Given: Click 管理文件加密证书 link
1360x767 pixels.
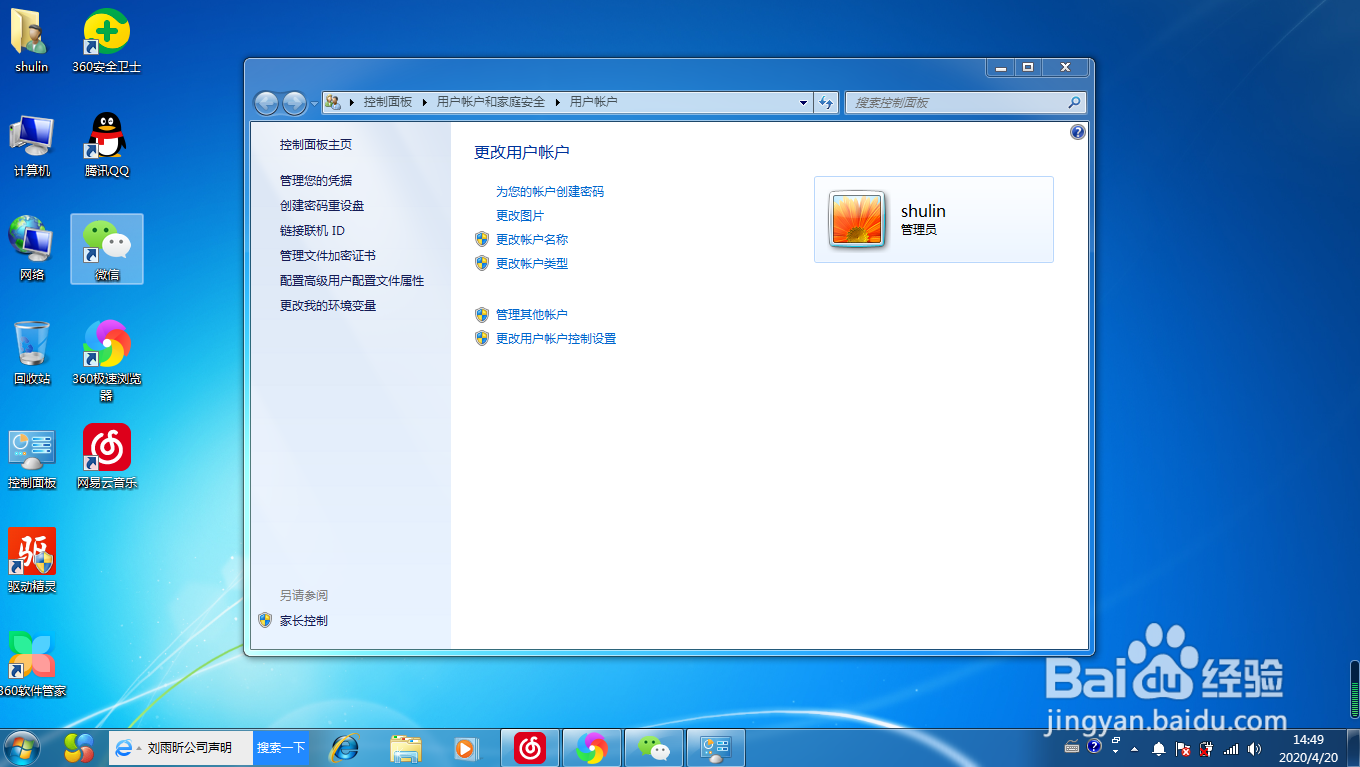Looking at the screenshot, I should click(328, 255).
